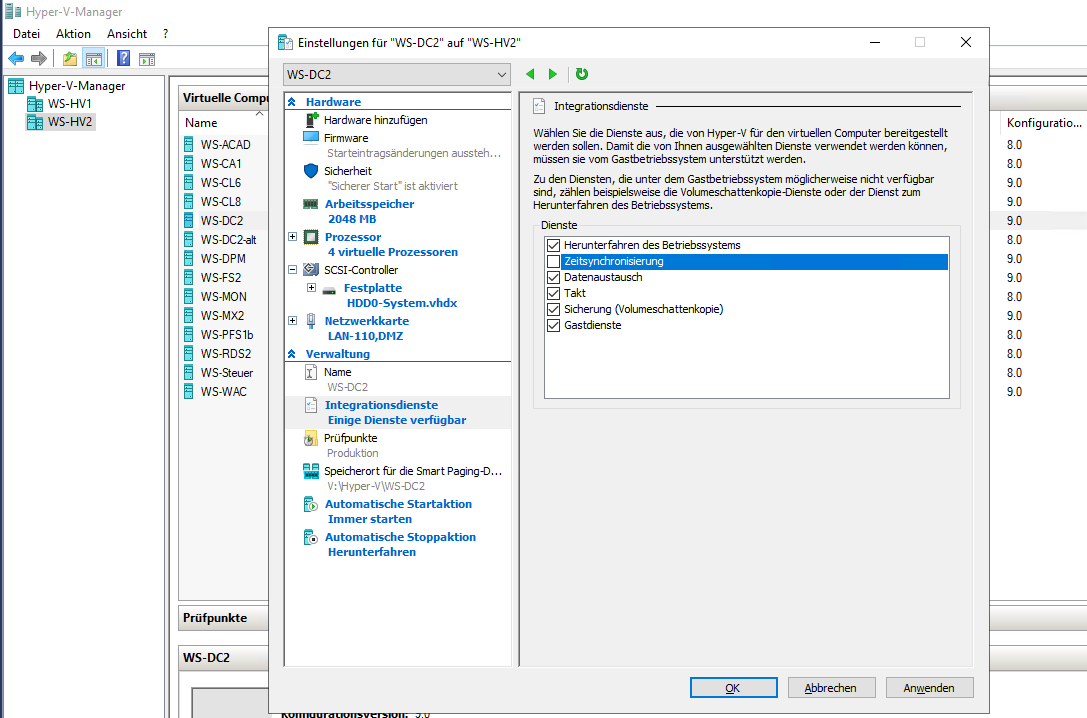Click the back arrow in Hyper-V-Manager toolbar
The width and height of the screenshot is (1087, 718).
coord(16,59)
